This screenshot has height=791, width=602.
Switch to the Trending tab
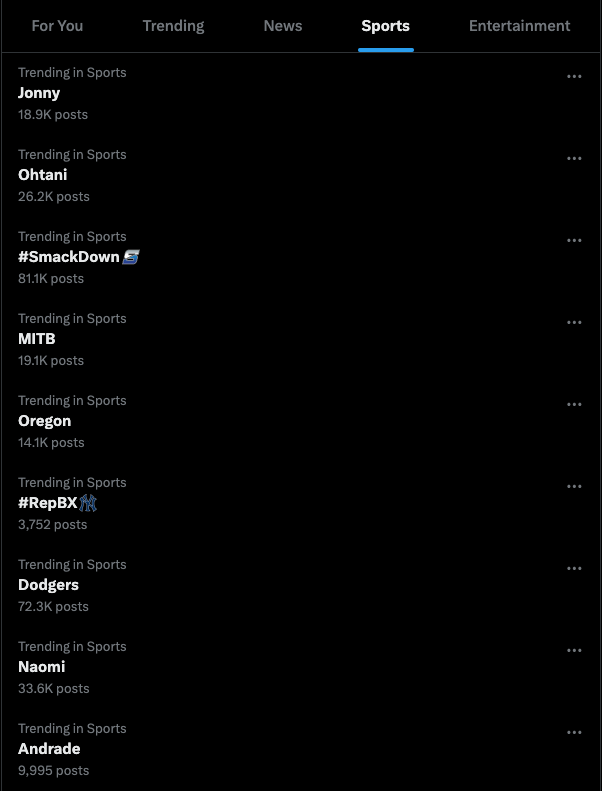[x=174, y=26]
